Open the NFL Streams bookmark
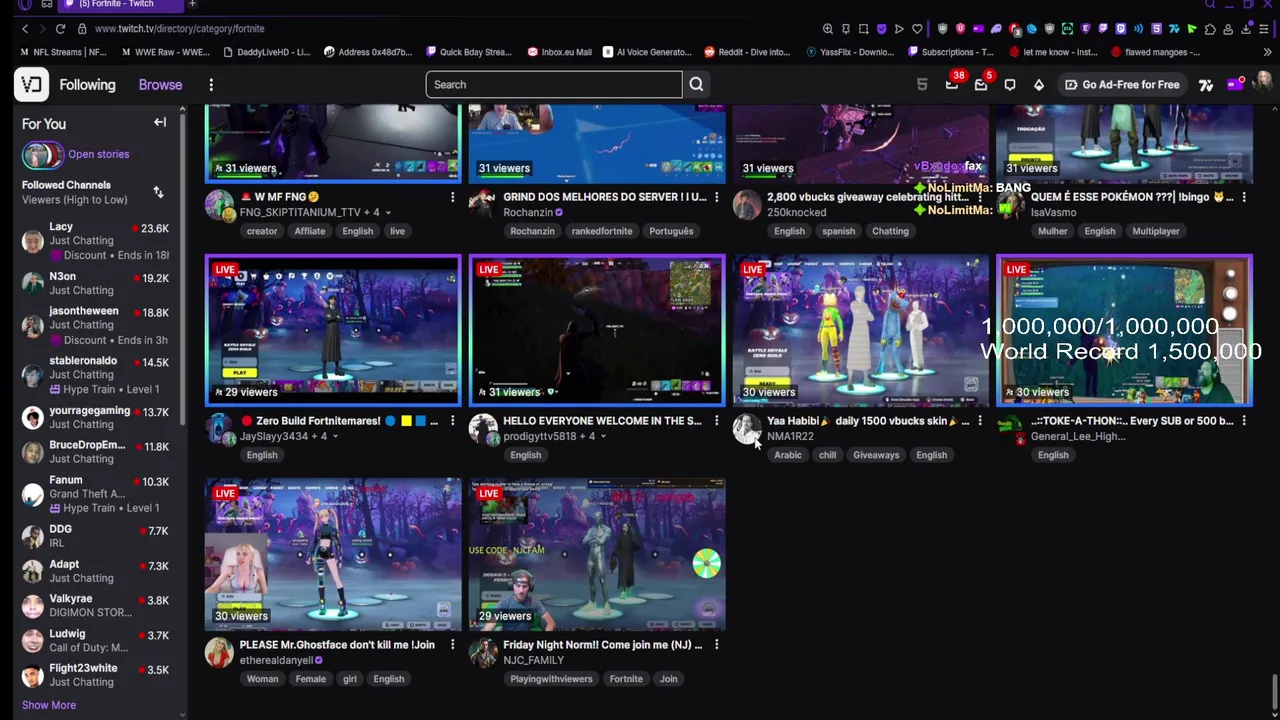The width and height of the screenshot is (1280, 720). 63,52
